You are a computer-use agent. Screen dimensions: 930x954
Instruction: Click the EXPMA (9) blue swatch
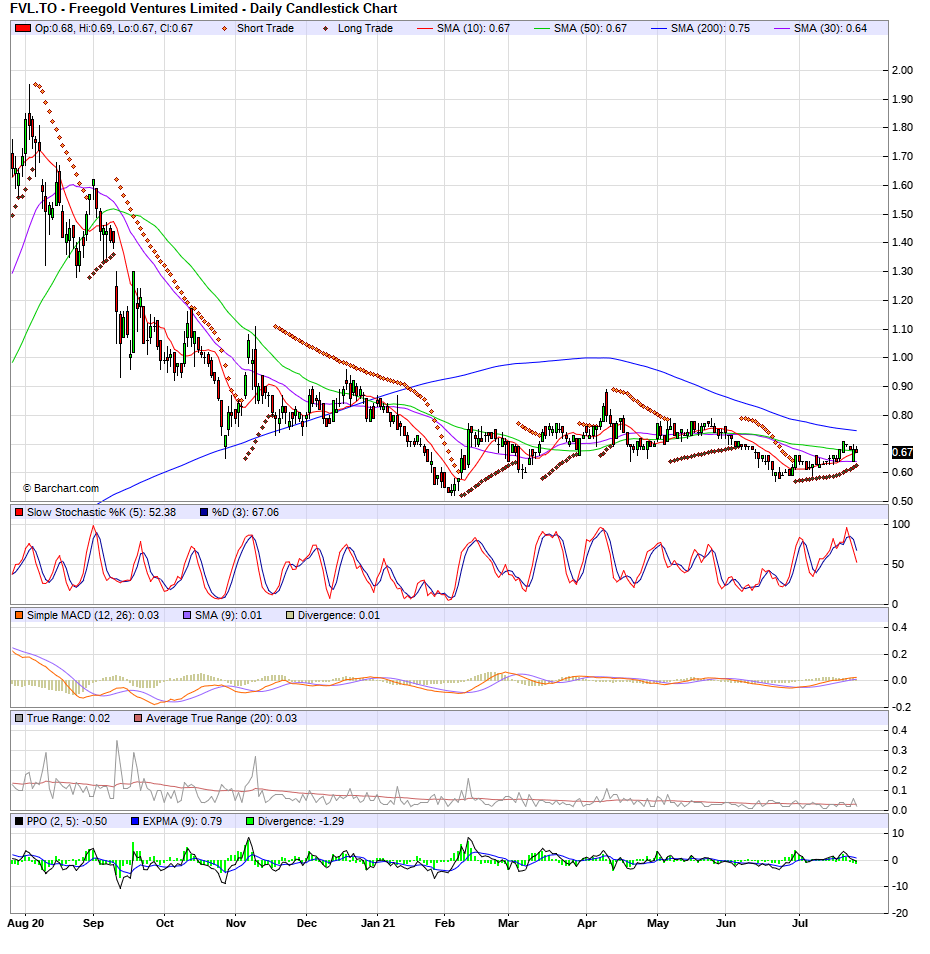[x=135, y=821]
